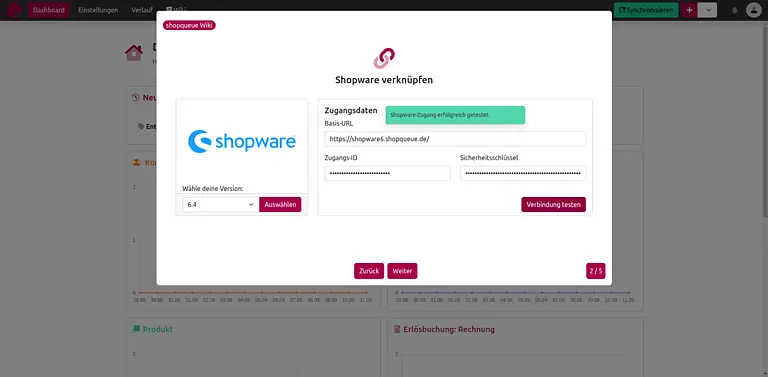Image resolution: width=768 pixels, height=377 pixels.
Task: Open the user avatar menu
Action: pyautogui.click(x=754, y=10)
